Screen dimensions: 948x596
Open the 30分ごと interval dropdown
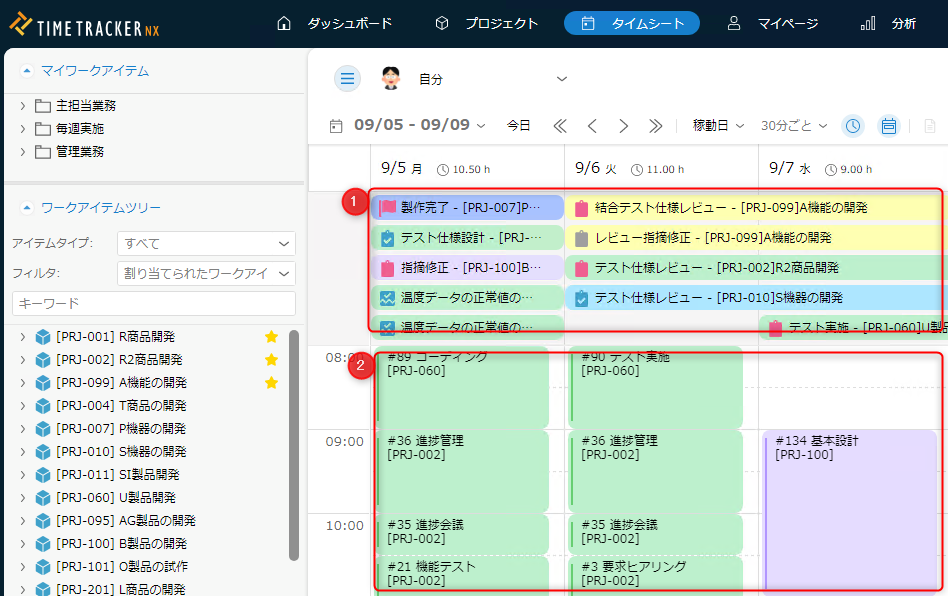(x=794, y=126)
